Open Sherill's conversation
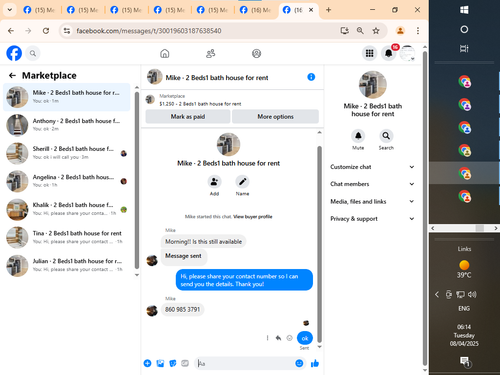Viewport: 500px width, 375px height. [x=67, y=153]
